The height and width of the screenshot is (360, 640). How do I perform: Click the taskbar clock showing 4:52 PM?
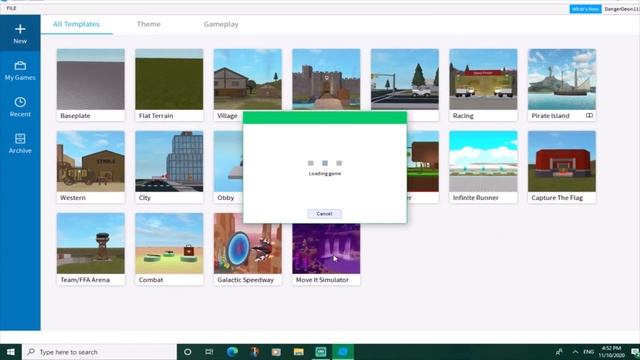coord(611,352)
